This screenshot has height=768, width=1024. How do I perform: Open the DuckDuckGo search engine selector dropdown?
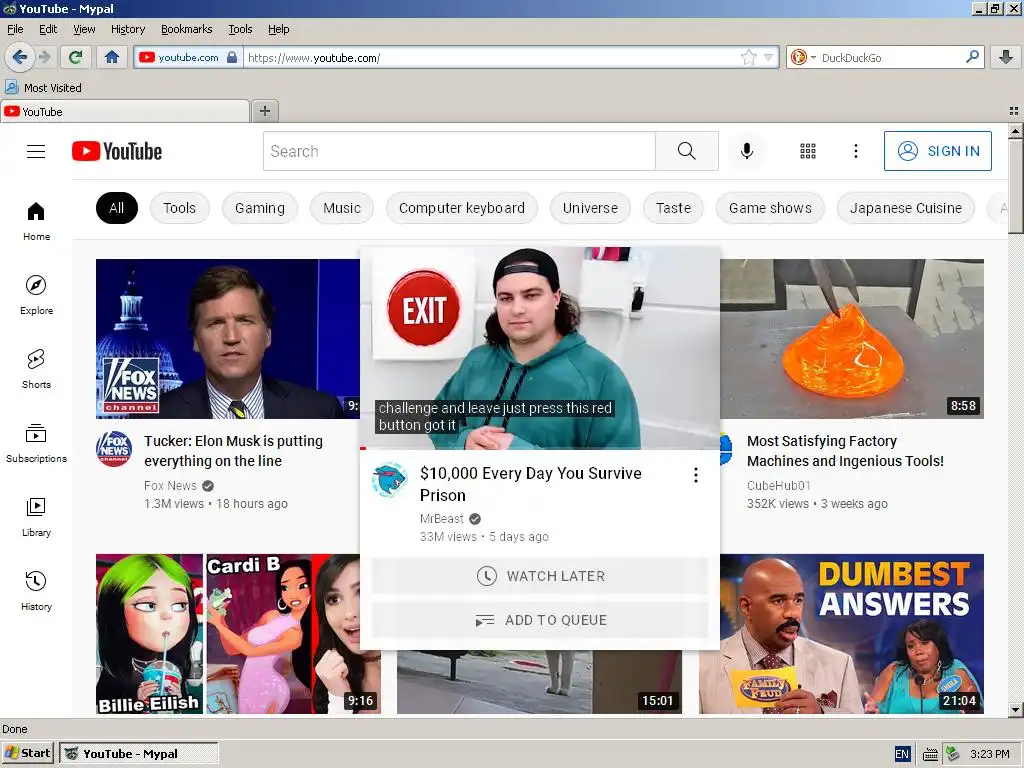[803, 57]
